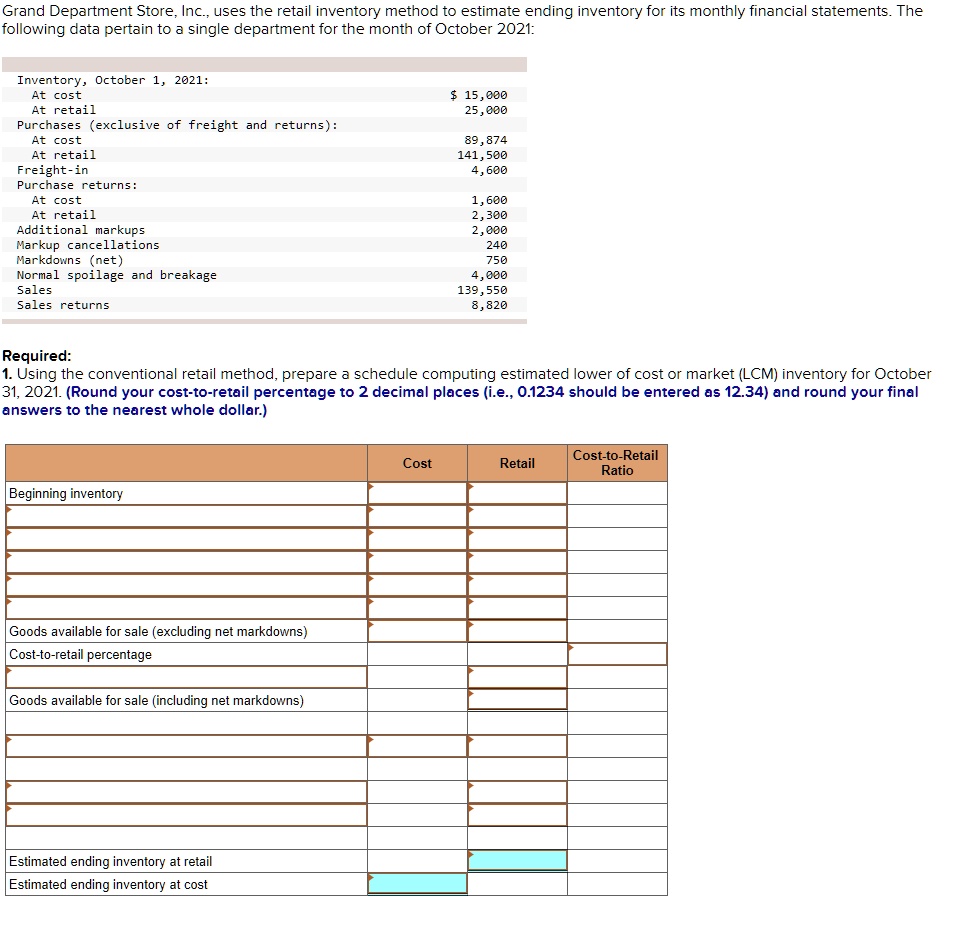The image size is (969, 932).
Task: Click the Estimated ending inventory at retail field
Action: click(517, 861)
